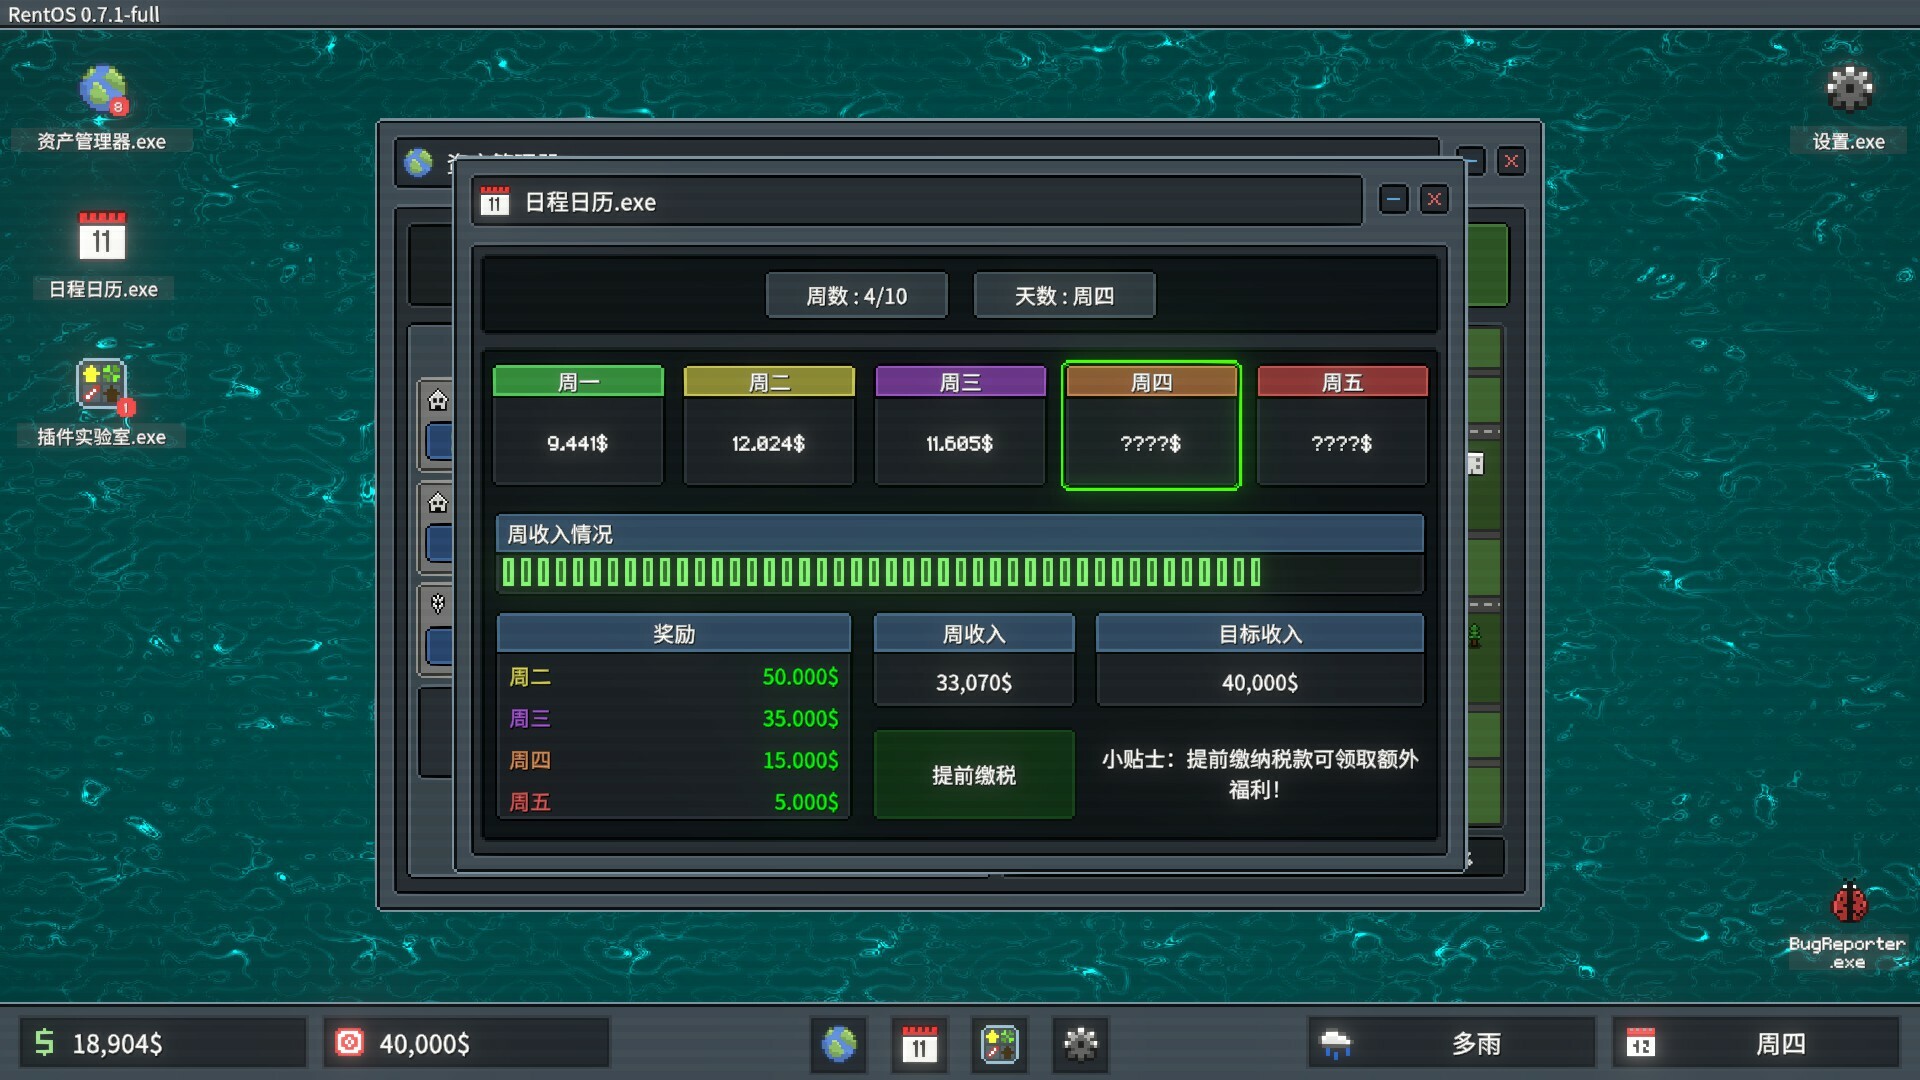
Task: Minimize the 日程日历.exe window
Action: coord(1393,200)
